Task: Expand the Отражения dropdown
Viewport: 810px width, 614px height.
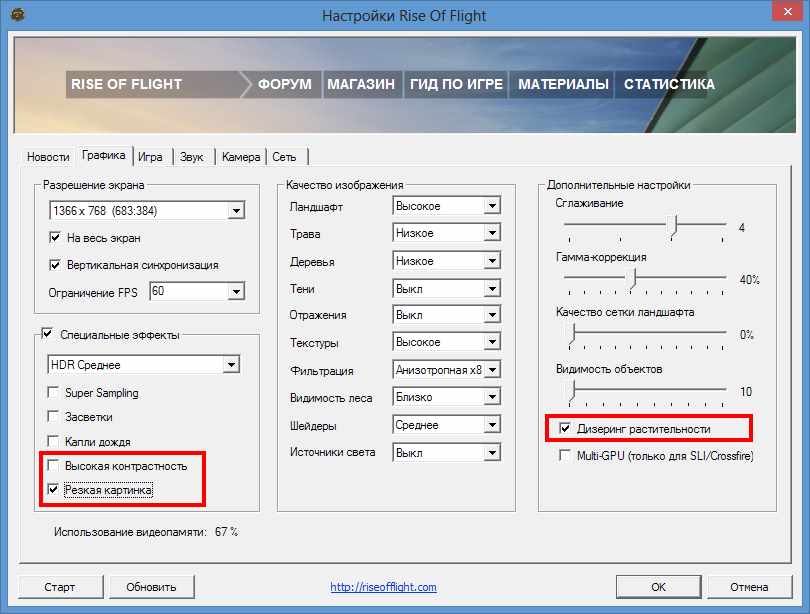Action: pos(446,315)
